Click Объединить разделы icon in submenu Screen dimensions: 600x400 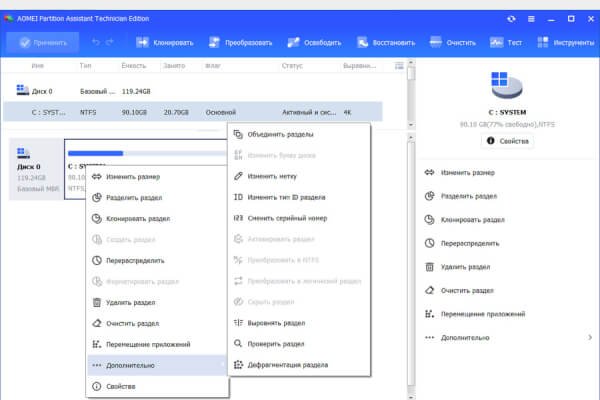(238, 134)
